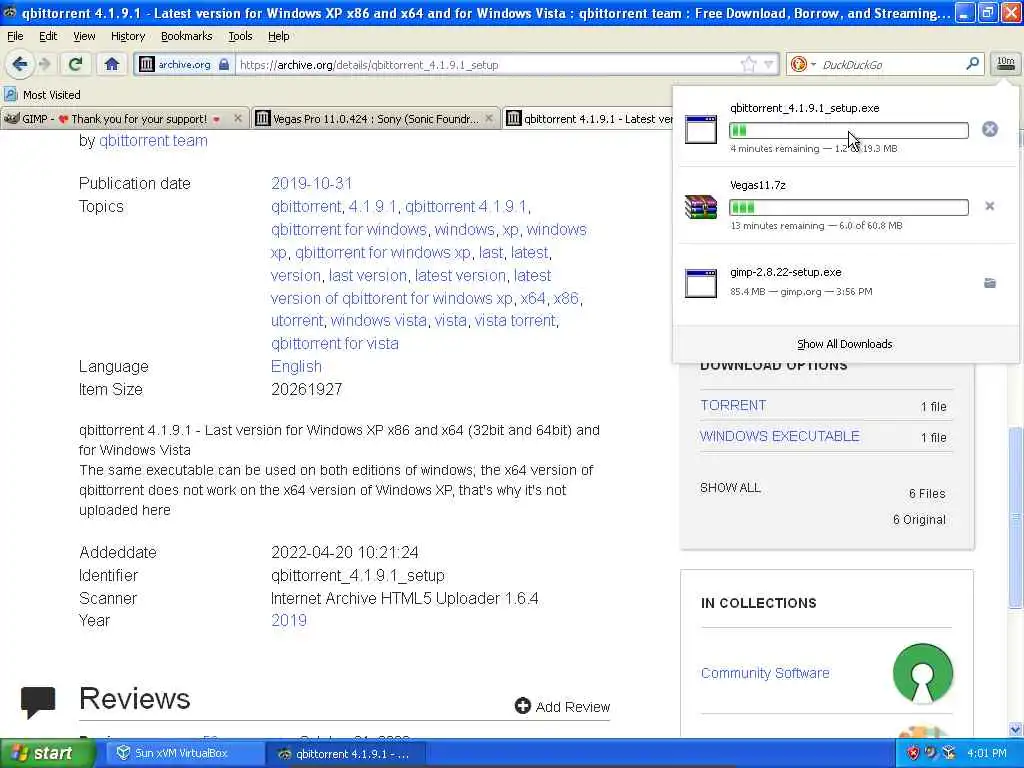The height and width of the screenshot is (768, 1024).
Task: Bookmark this page with the star icon
Action: coord(748,64)
